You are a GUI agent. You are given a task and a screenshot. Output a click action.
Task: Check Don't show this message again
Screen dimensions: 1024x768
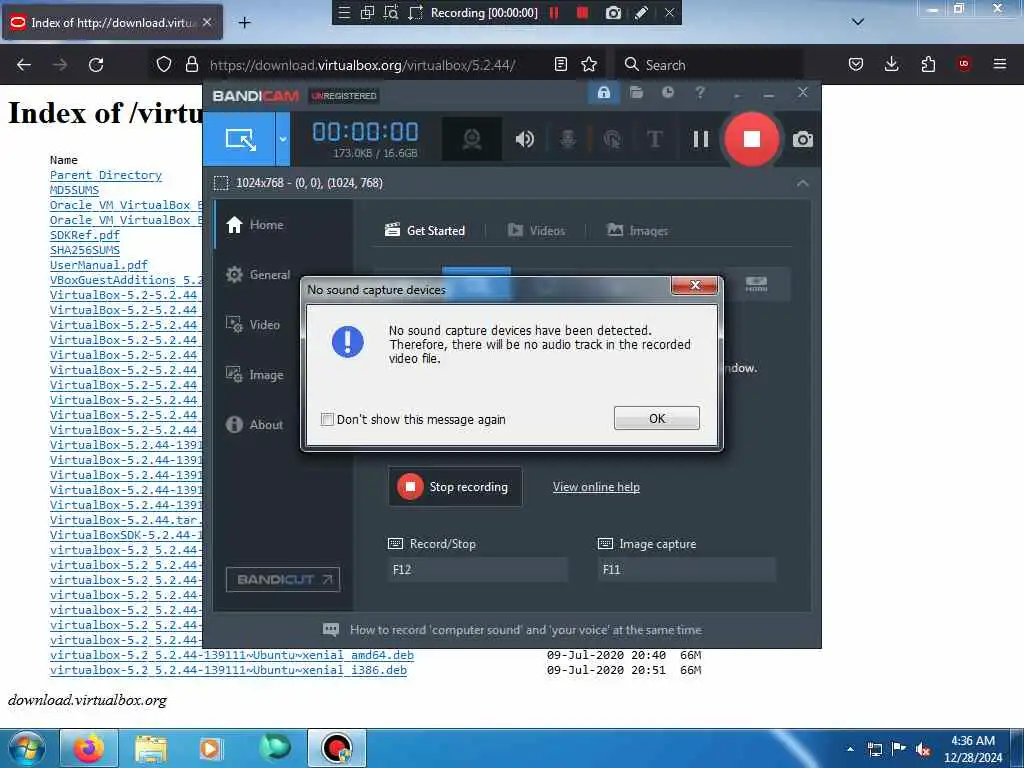pos(327,419)
